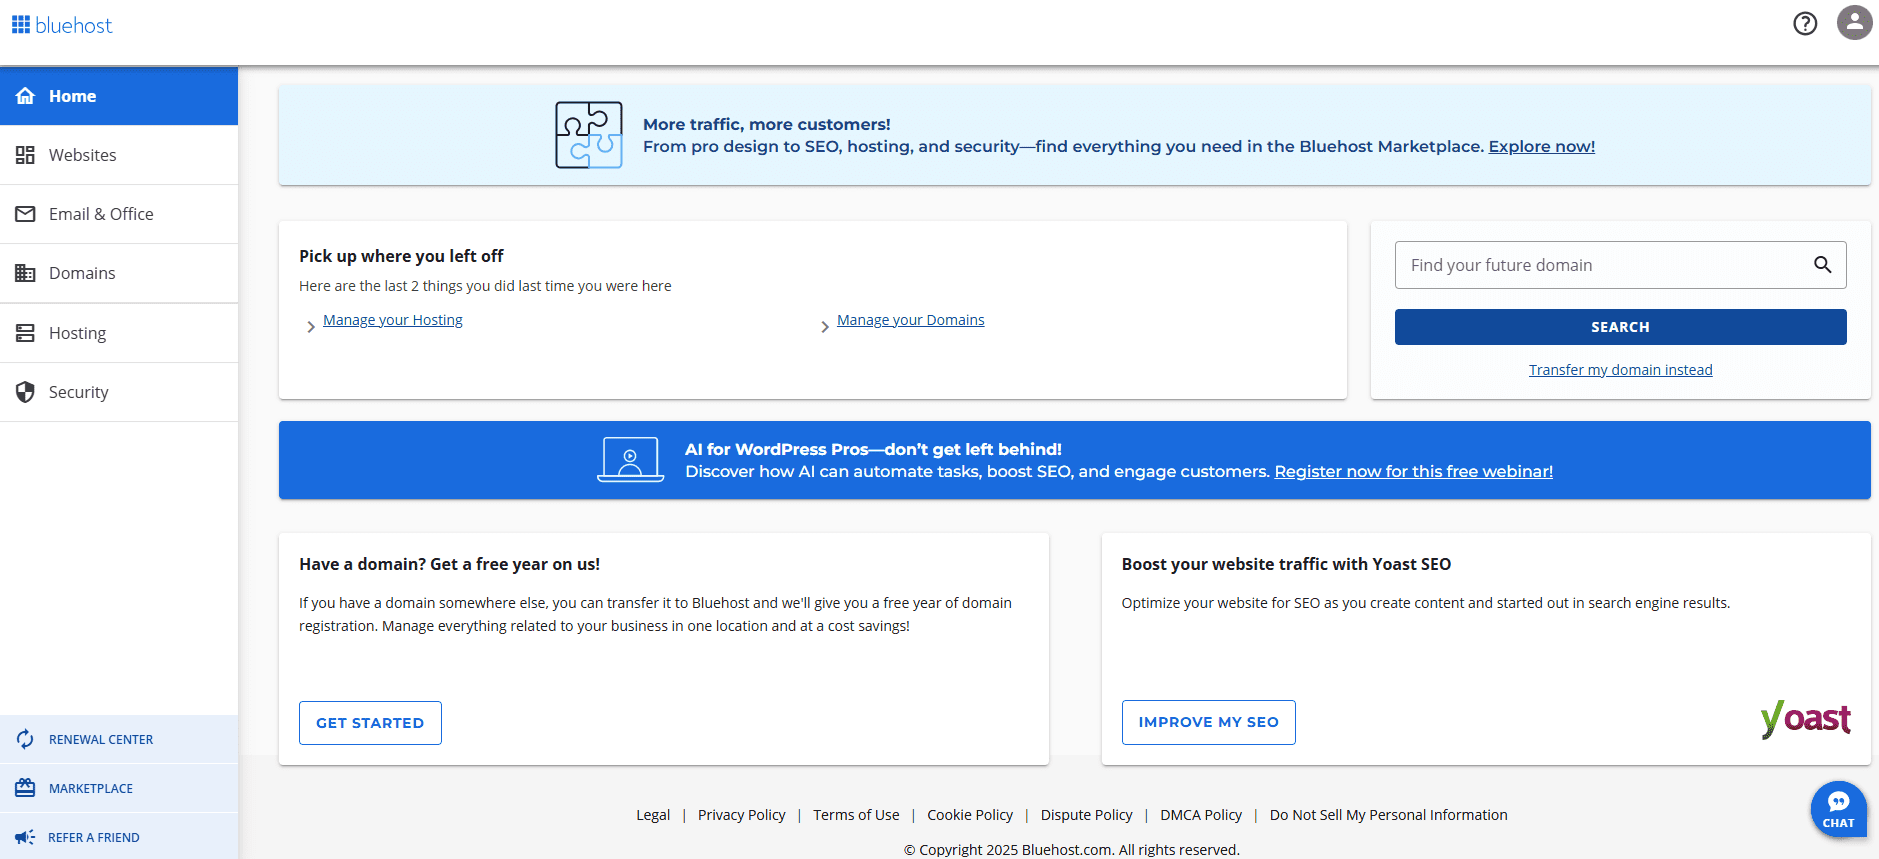
Task: Open the help question mark icon
Action: point(1805,23)
